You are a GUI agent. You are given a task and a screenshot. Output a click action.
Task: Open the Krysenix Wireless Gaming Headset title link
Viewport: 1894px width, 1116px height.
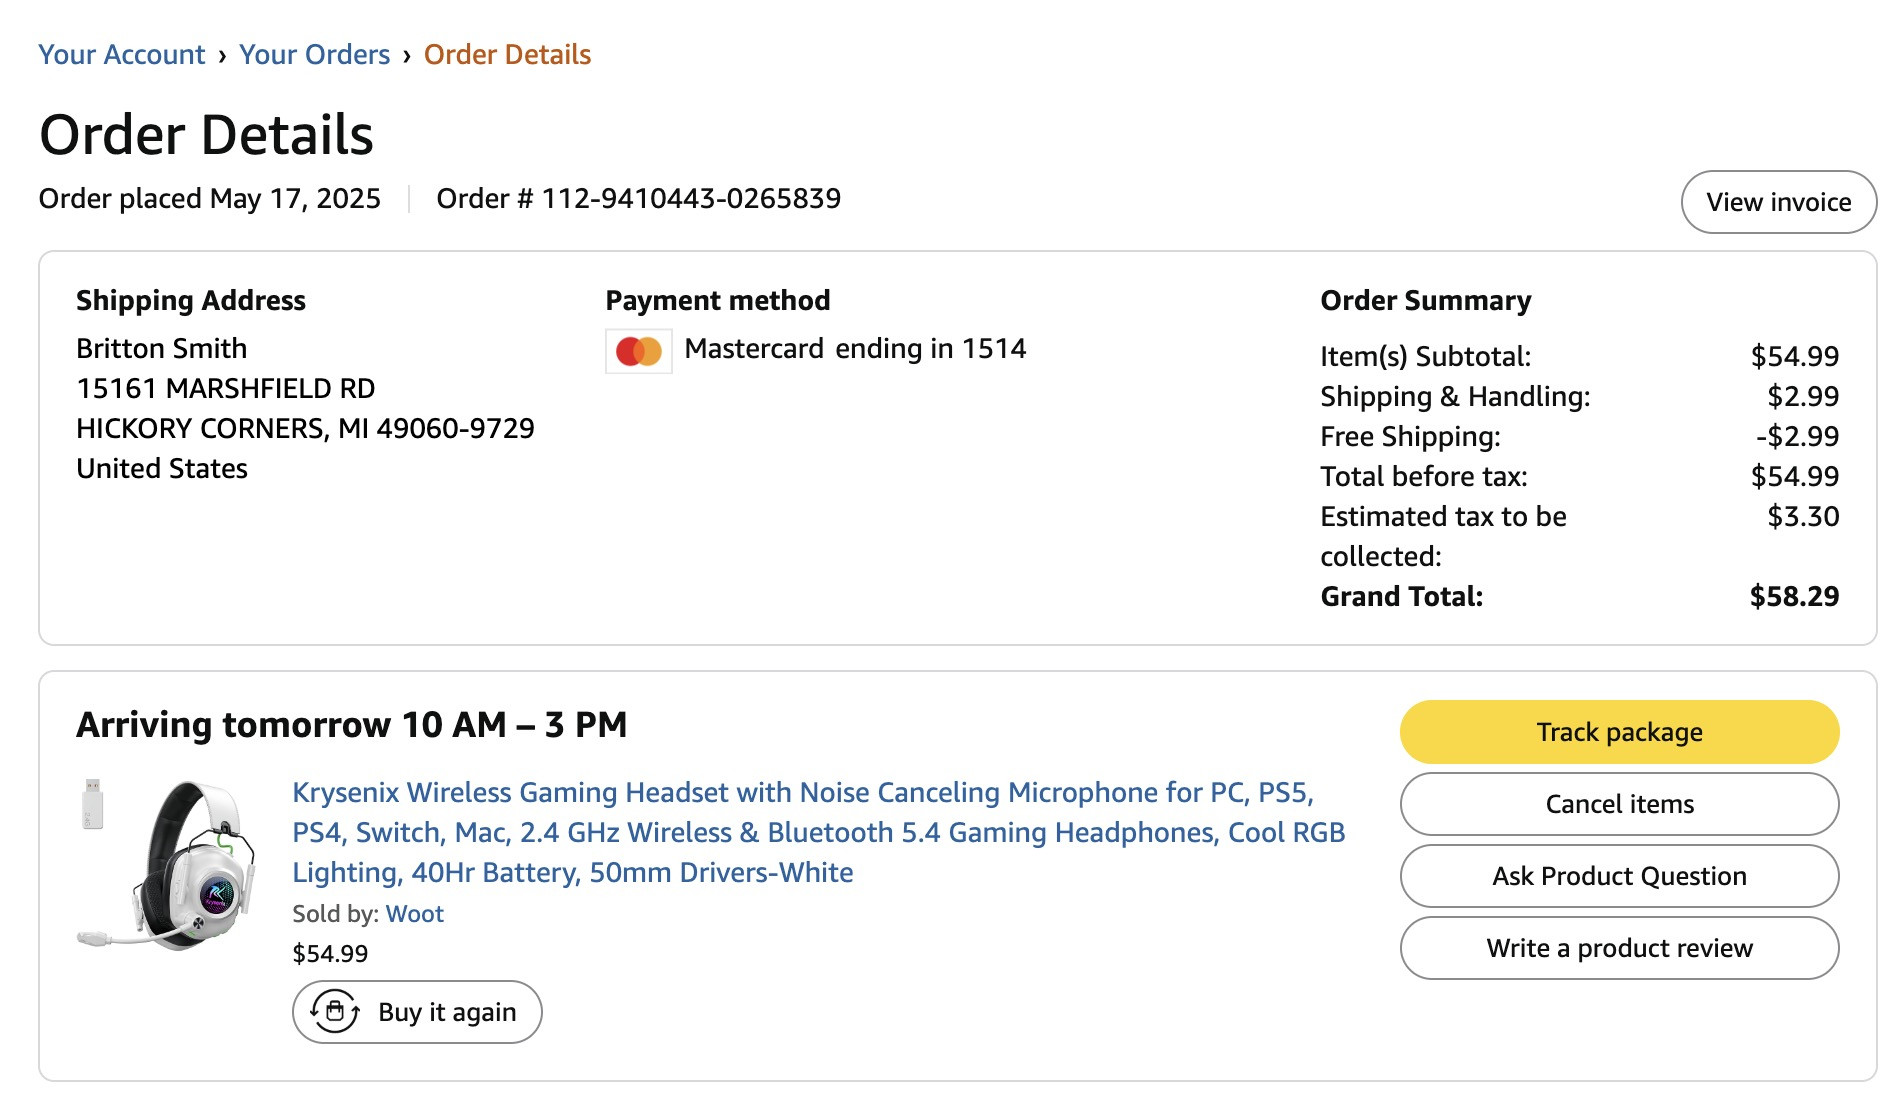pos(818,832)
